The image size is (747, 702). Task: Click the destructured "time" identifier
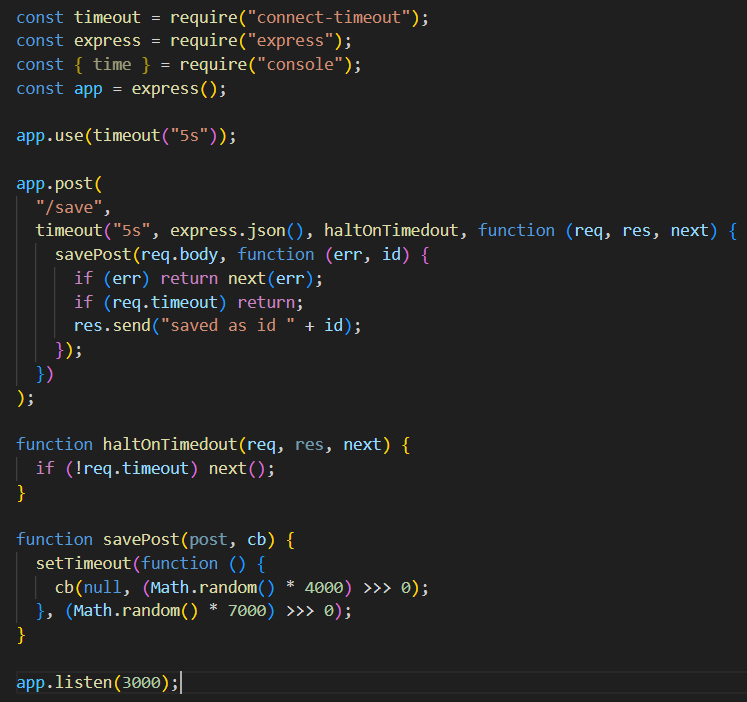click(112, 64)
